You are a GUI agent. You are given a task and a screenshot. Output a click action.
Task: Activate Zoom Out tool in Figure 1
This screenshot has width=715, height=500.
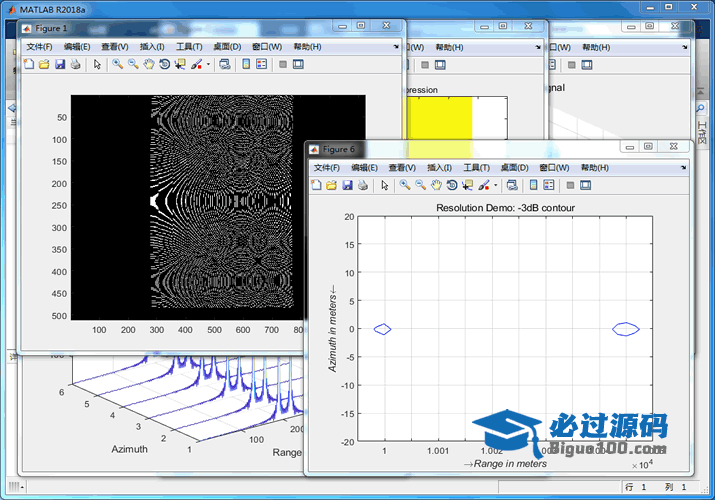click(133, 64)
